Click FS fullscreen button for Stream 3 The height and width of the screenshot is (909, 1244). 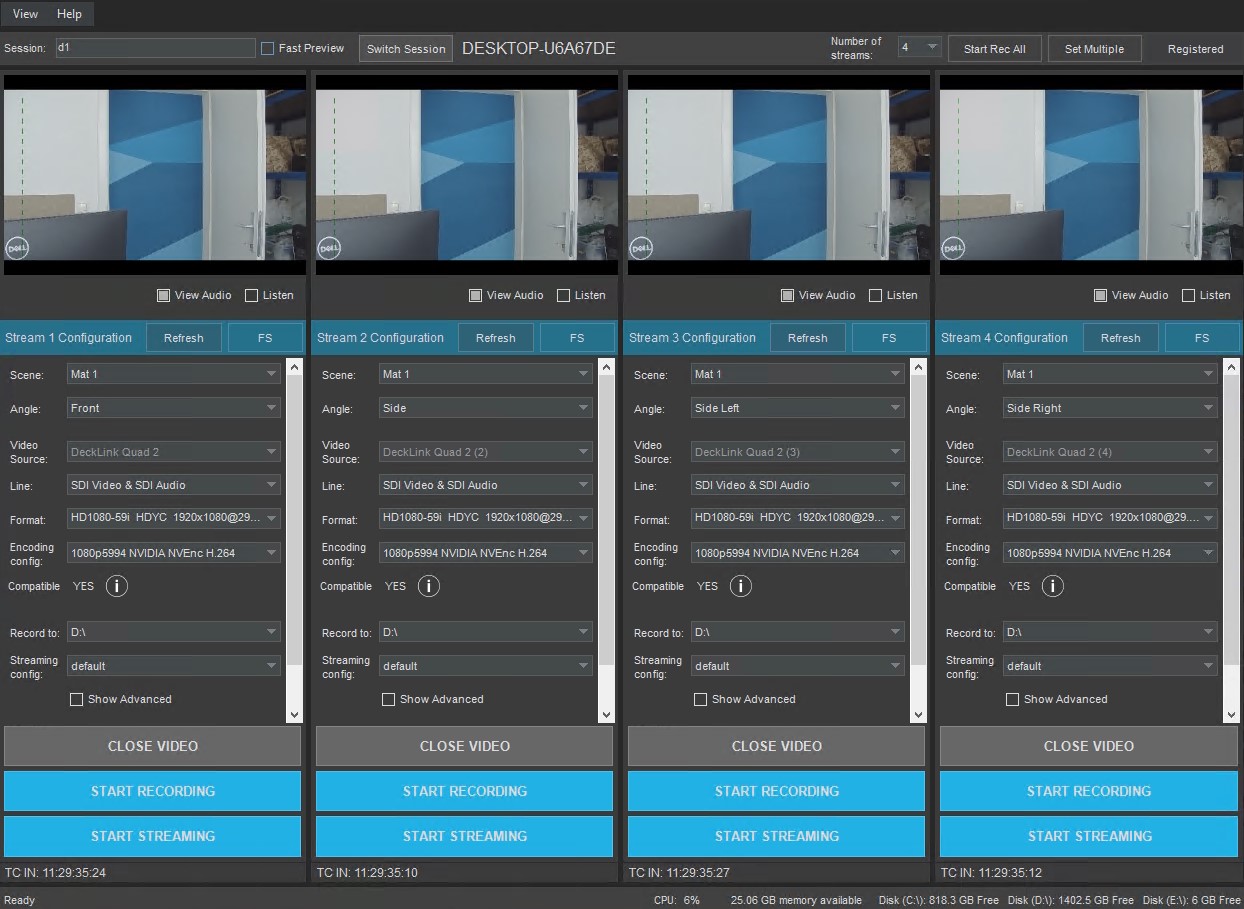pos(889,338)
